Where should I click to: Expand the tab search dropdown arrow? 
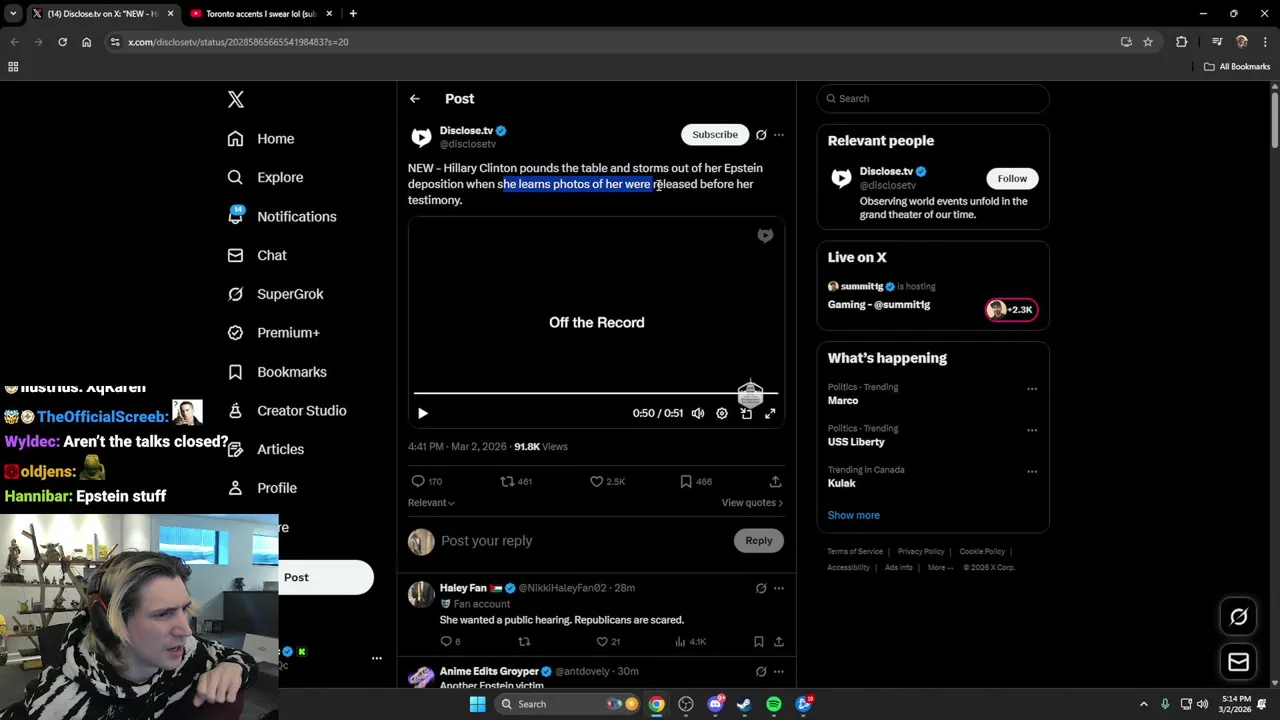(13, 14)
